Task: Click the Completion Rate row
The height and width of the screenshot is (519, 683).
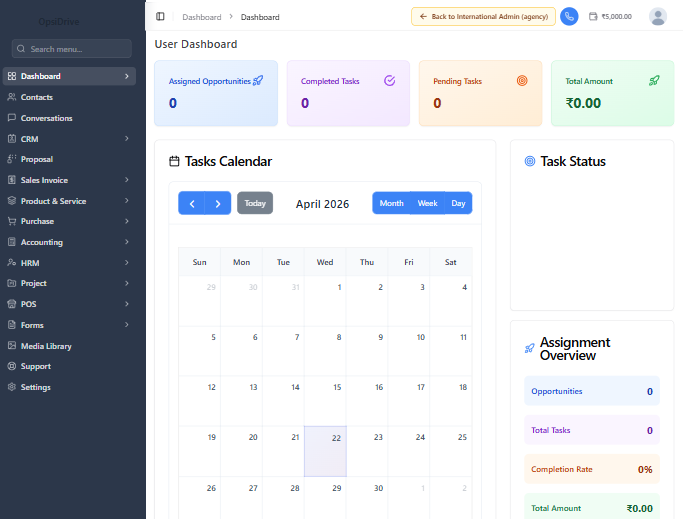Action: pos(592,469)
